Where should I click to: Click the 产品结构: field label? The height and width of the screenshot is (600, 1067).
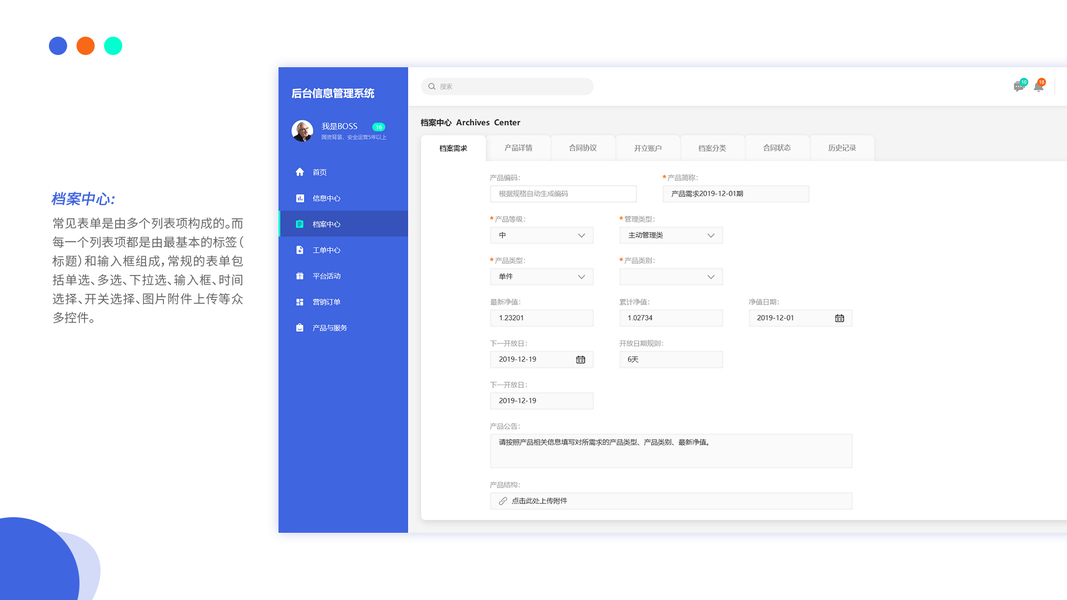pyautogui.click(x=505, y=485)
